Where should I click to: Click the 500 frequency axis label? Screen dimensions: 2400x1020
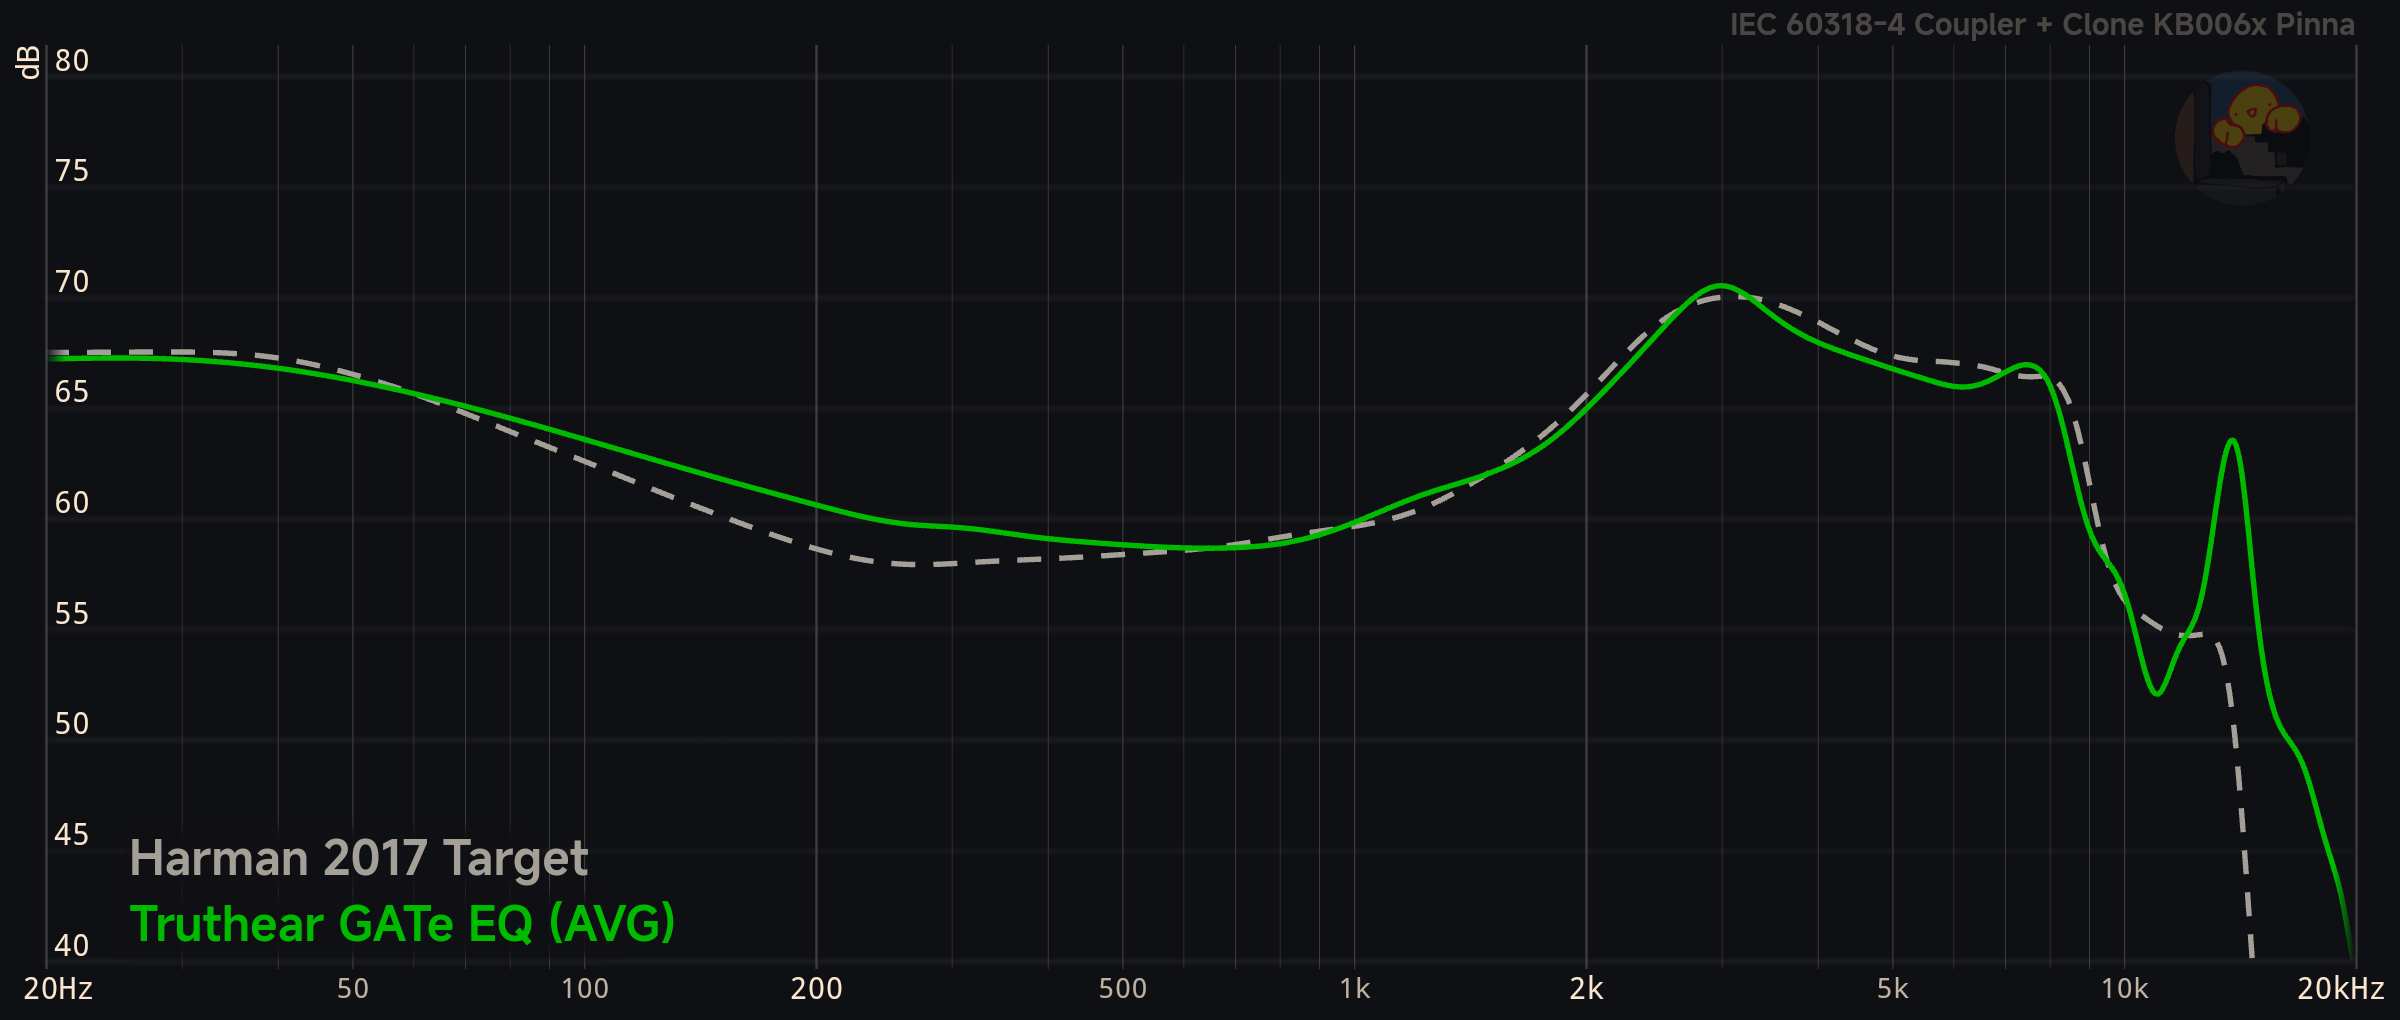pos(1123,989)
